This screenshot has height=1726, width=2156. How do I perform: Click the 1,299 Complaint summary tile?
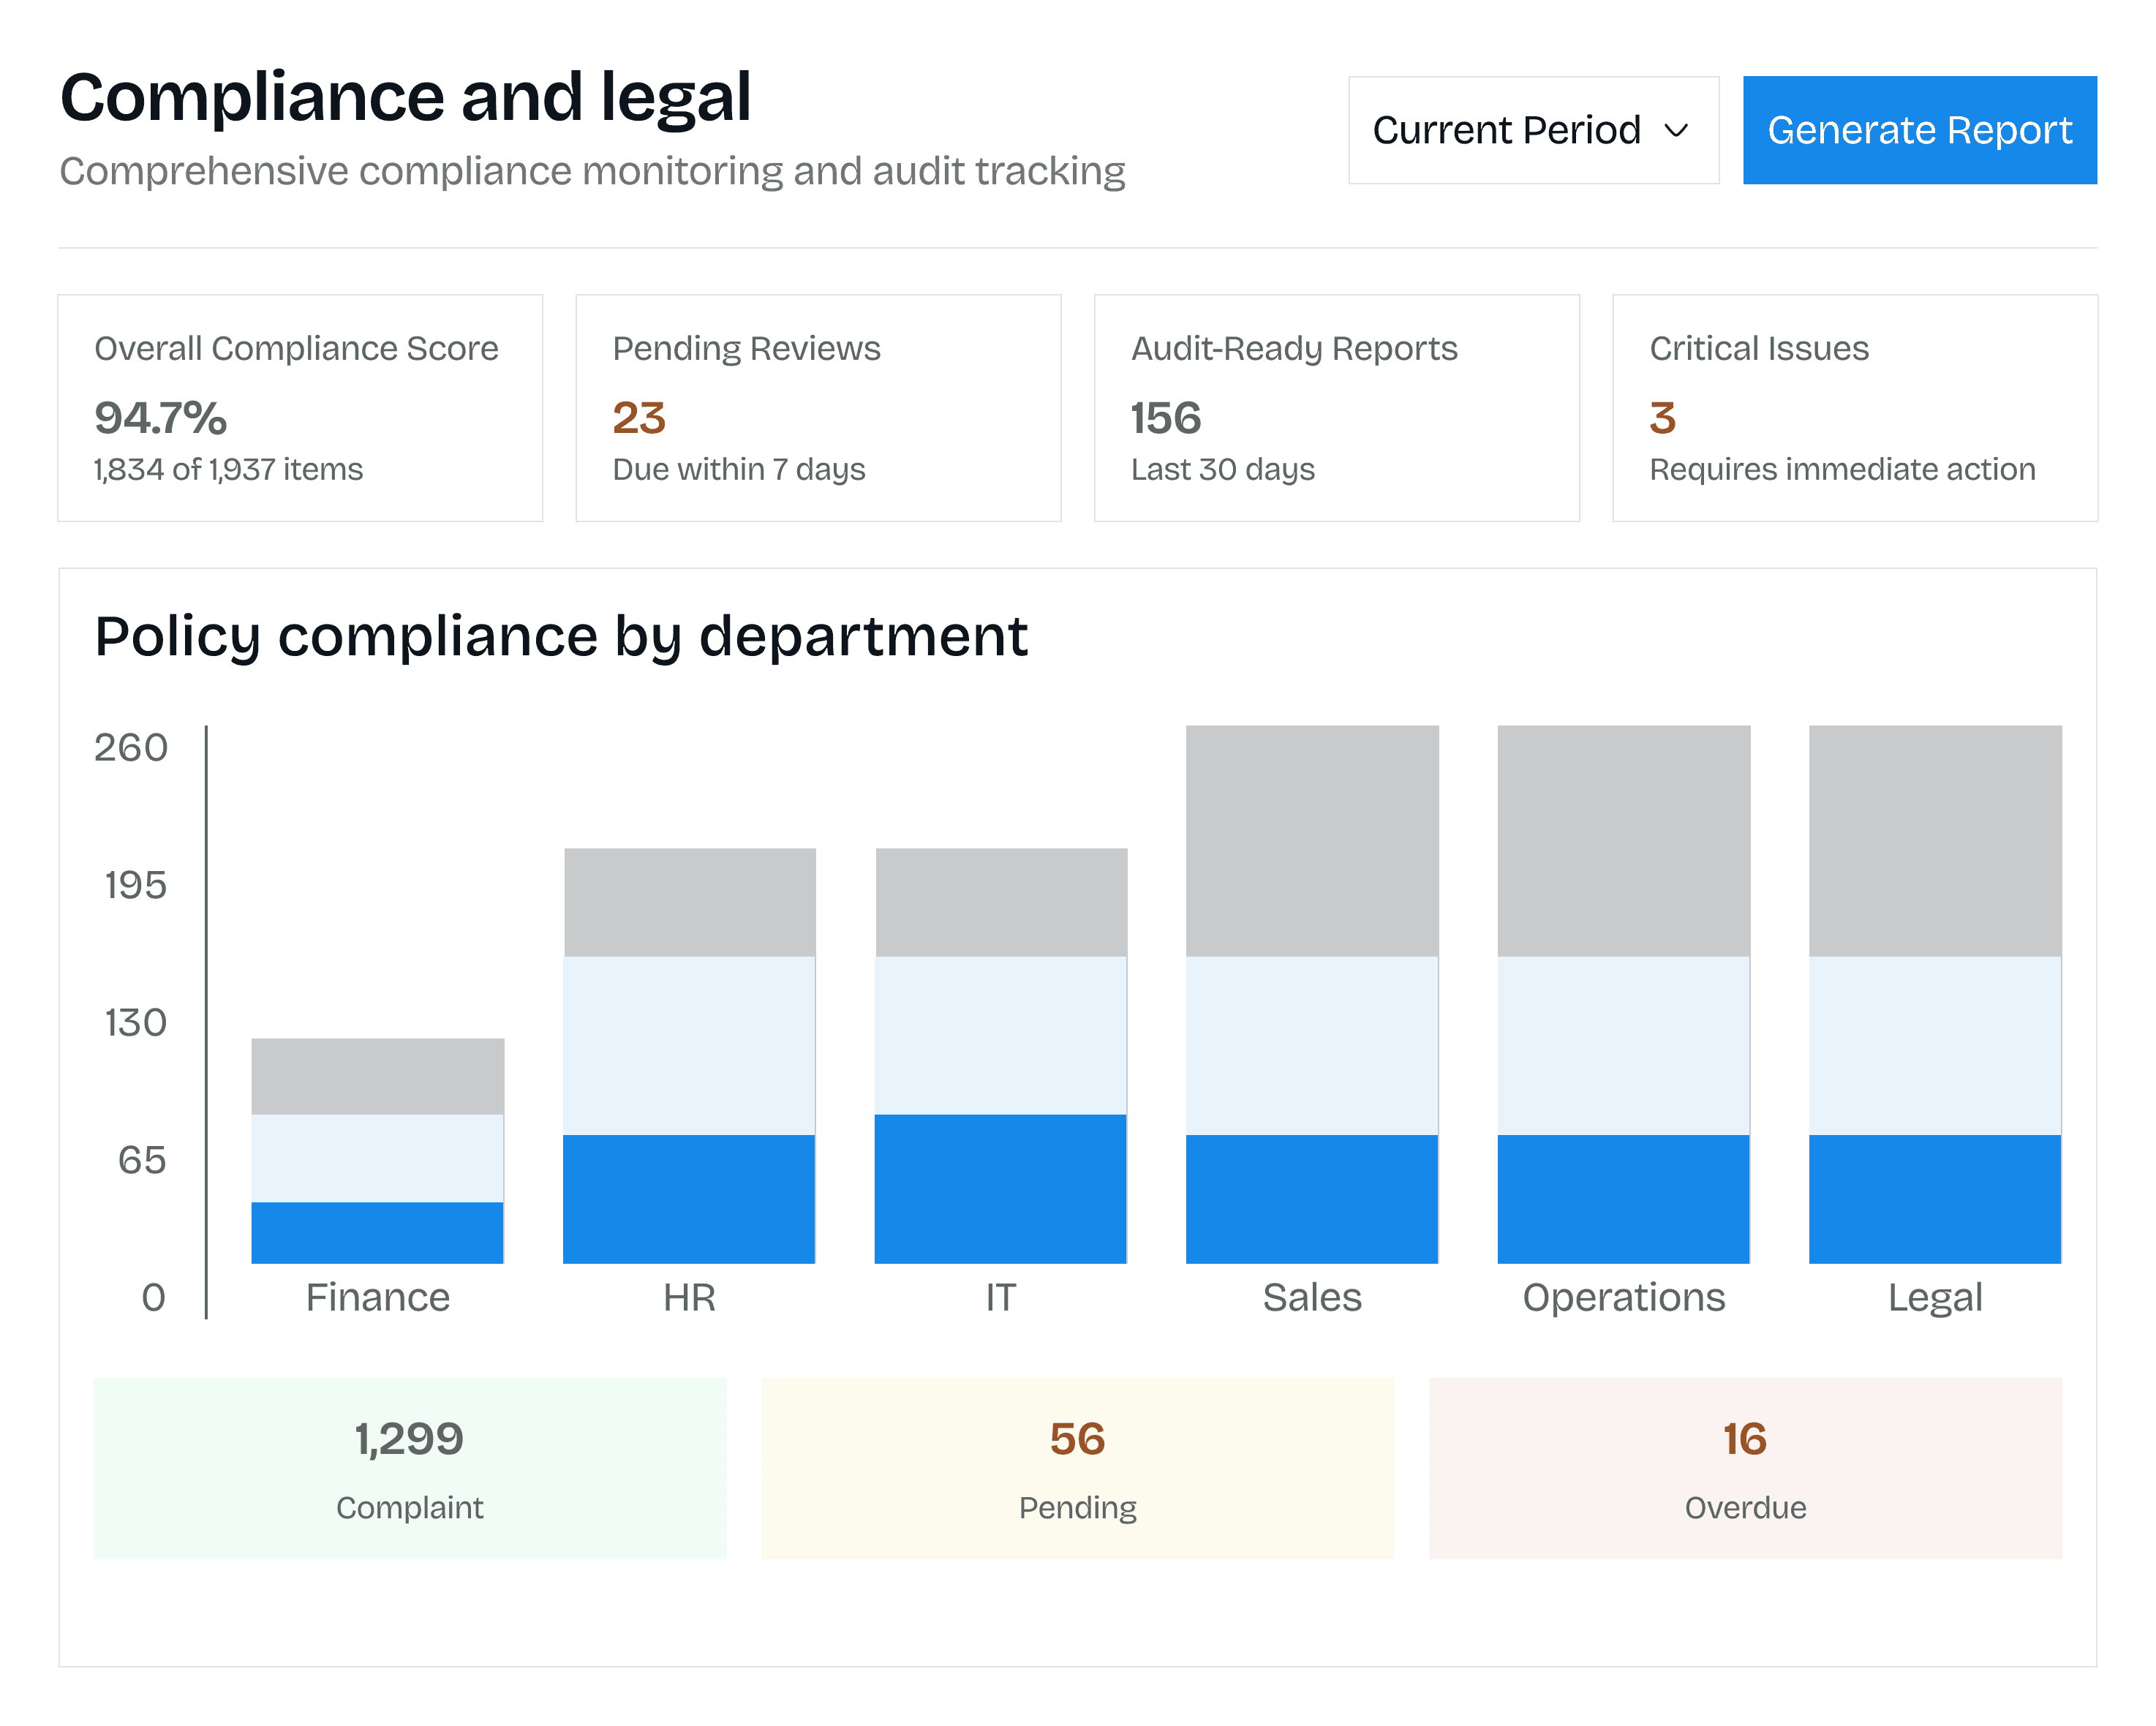coord(410,1467)
